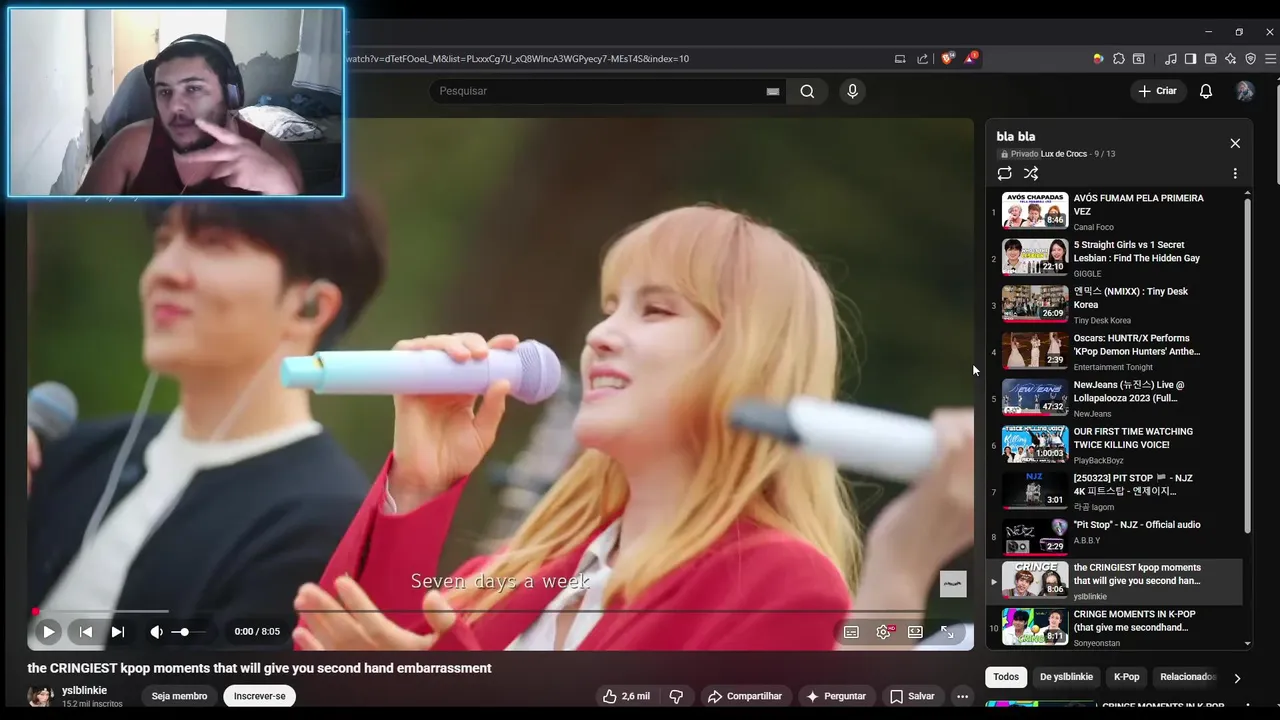Close the bla bla playlist panel
Screen dimensions: 1280x720
pos(1235,143)
